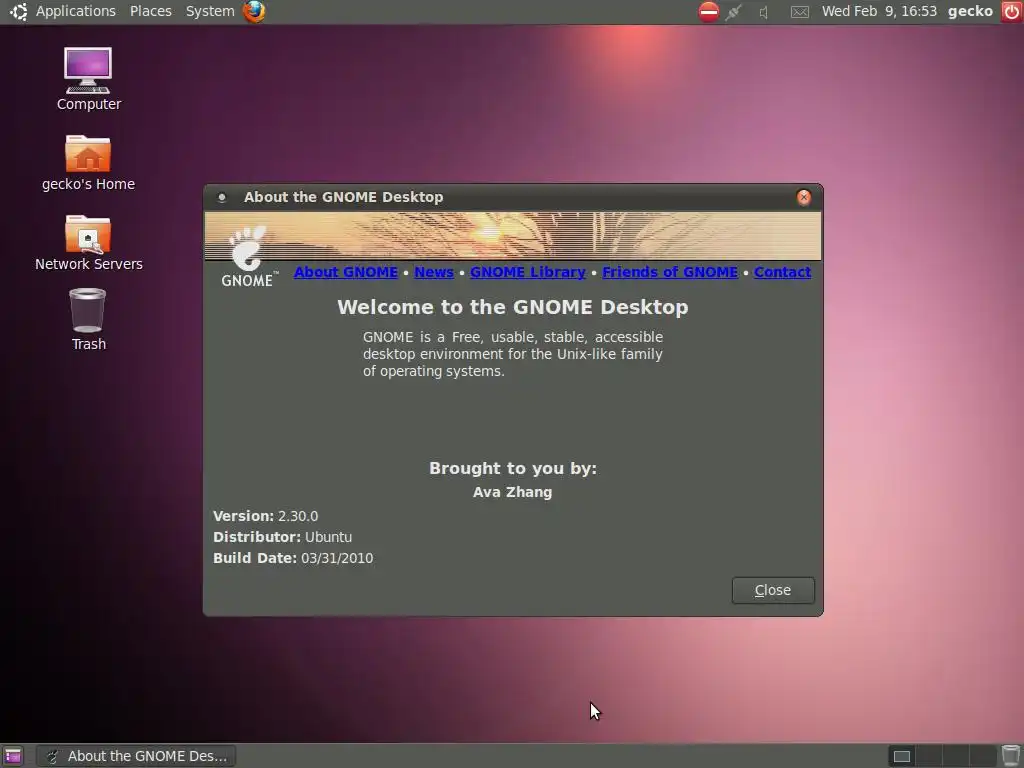Click the contributor name Ava Zhang
Viewport: 1024px width, 768px height.
513,492
